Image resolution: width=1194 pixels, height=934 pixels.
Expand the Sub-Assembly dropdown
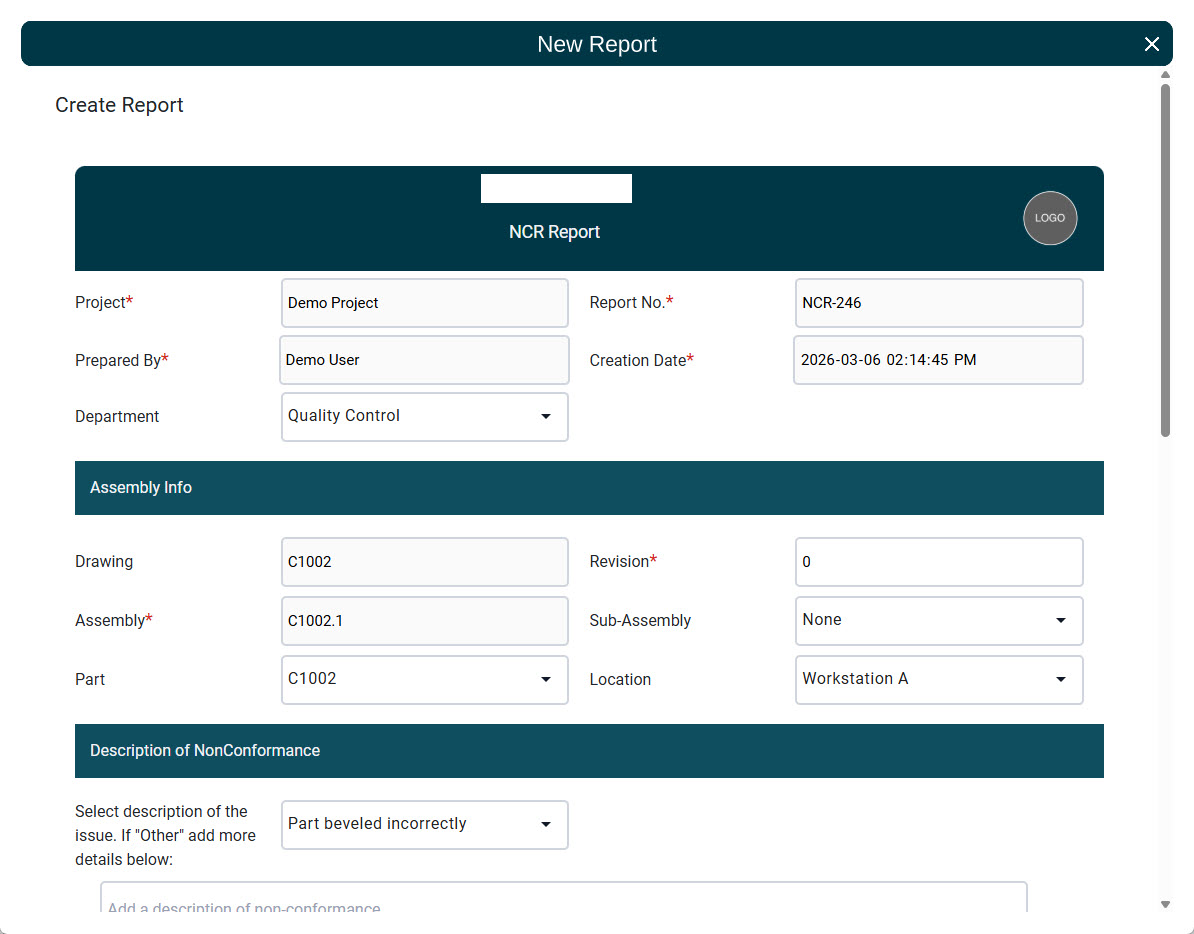click(x=938, y=621)
